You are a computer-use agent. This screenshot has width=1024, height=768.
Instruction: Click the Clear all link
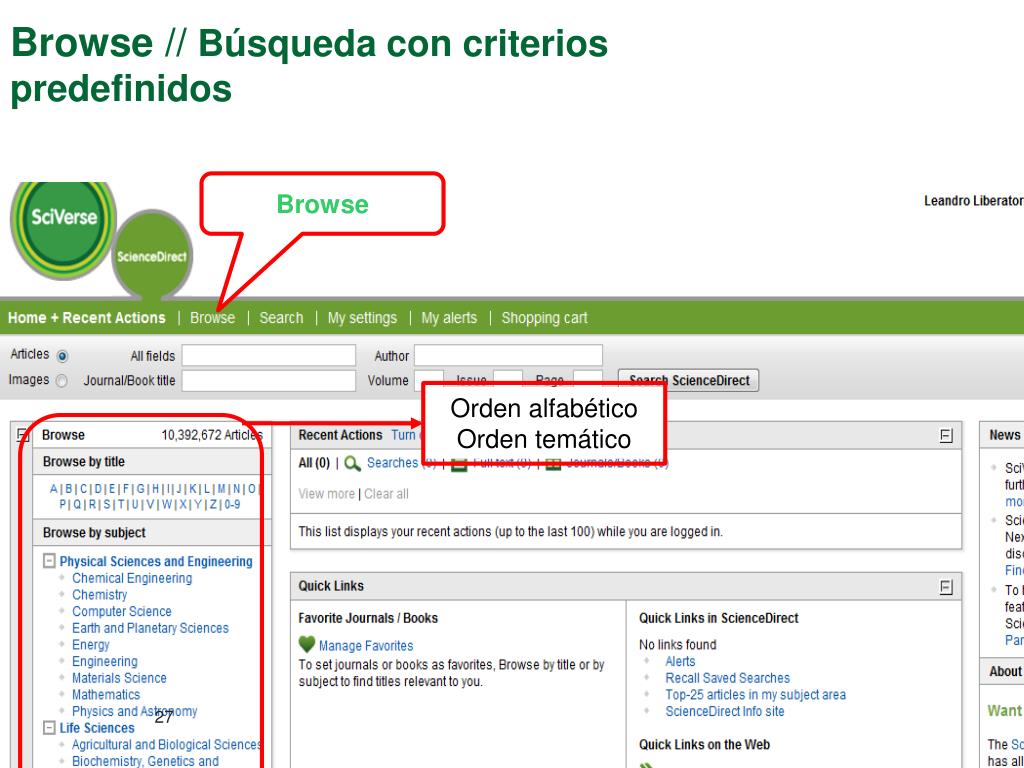click(386, 494)
